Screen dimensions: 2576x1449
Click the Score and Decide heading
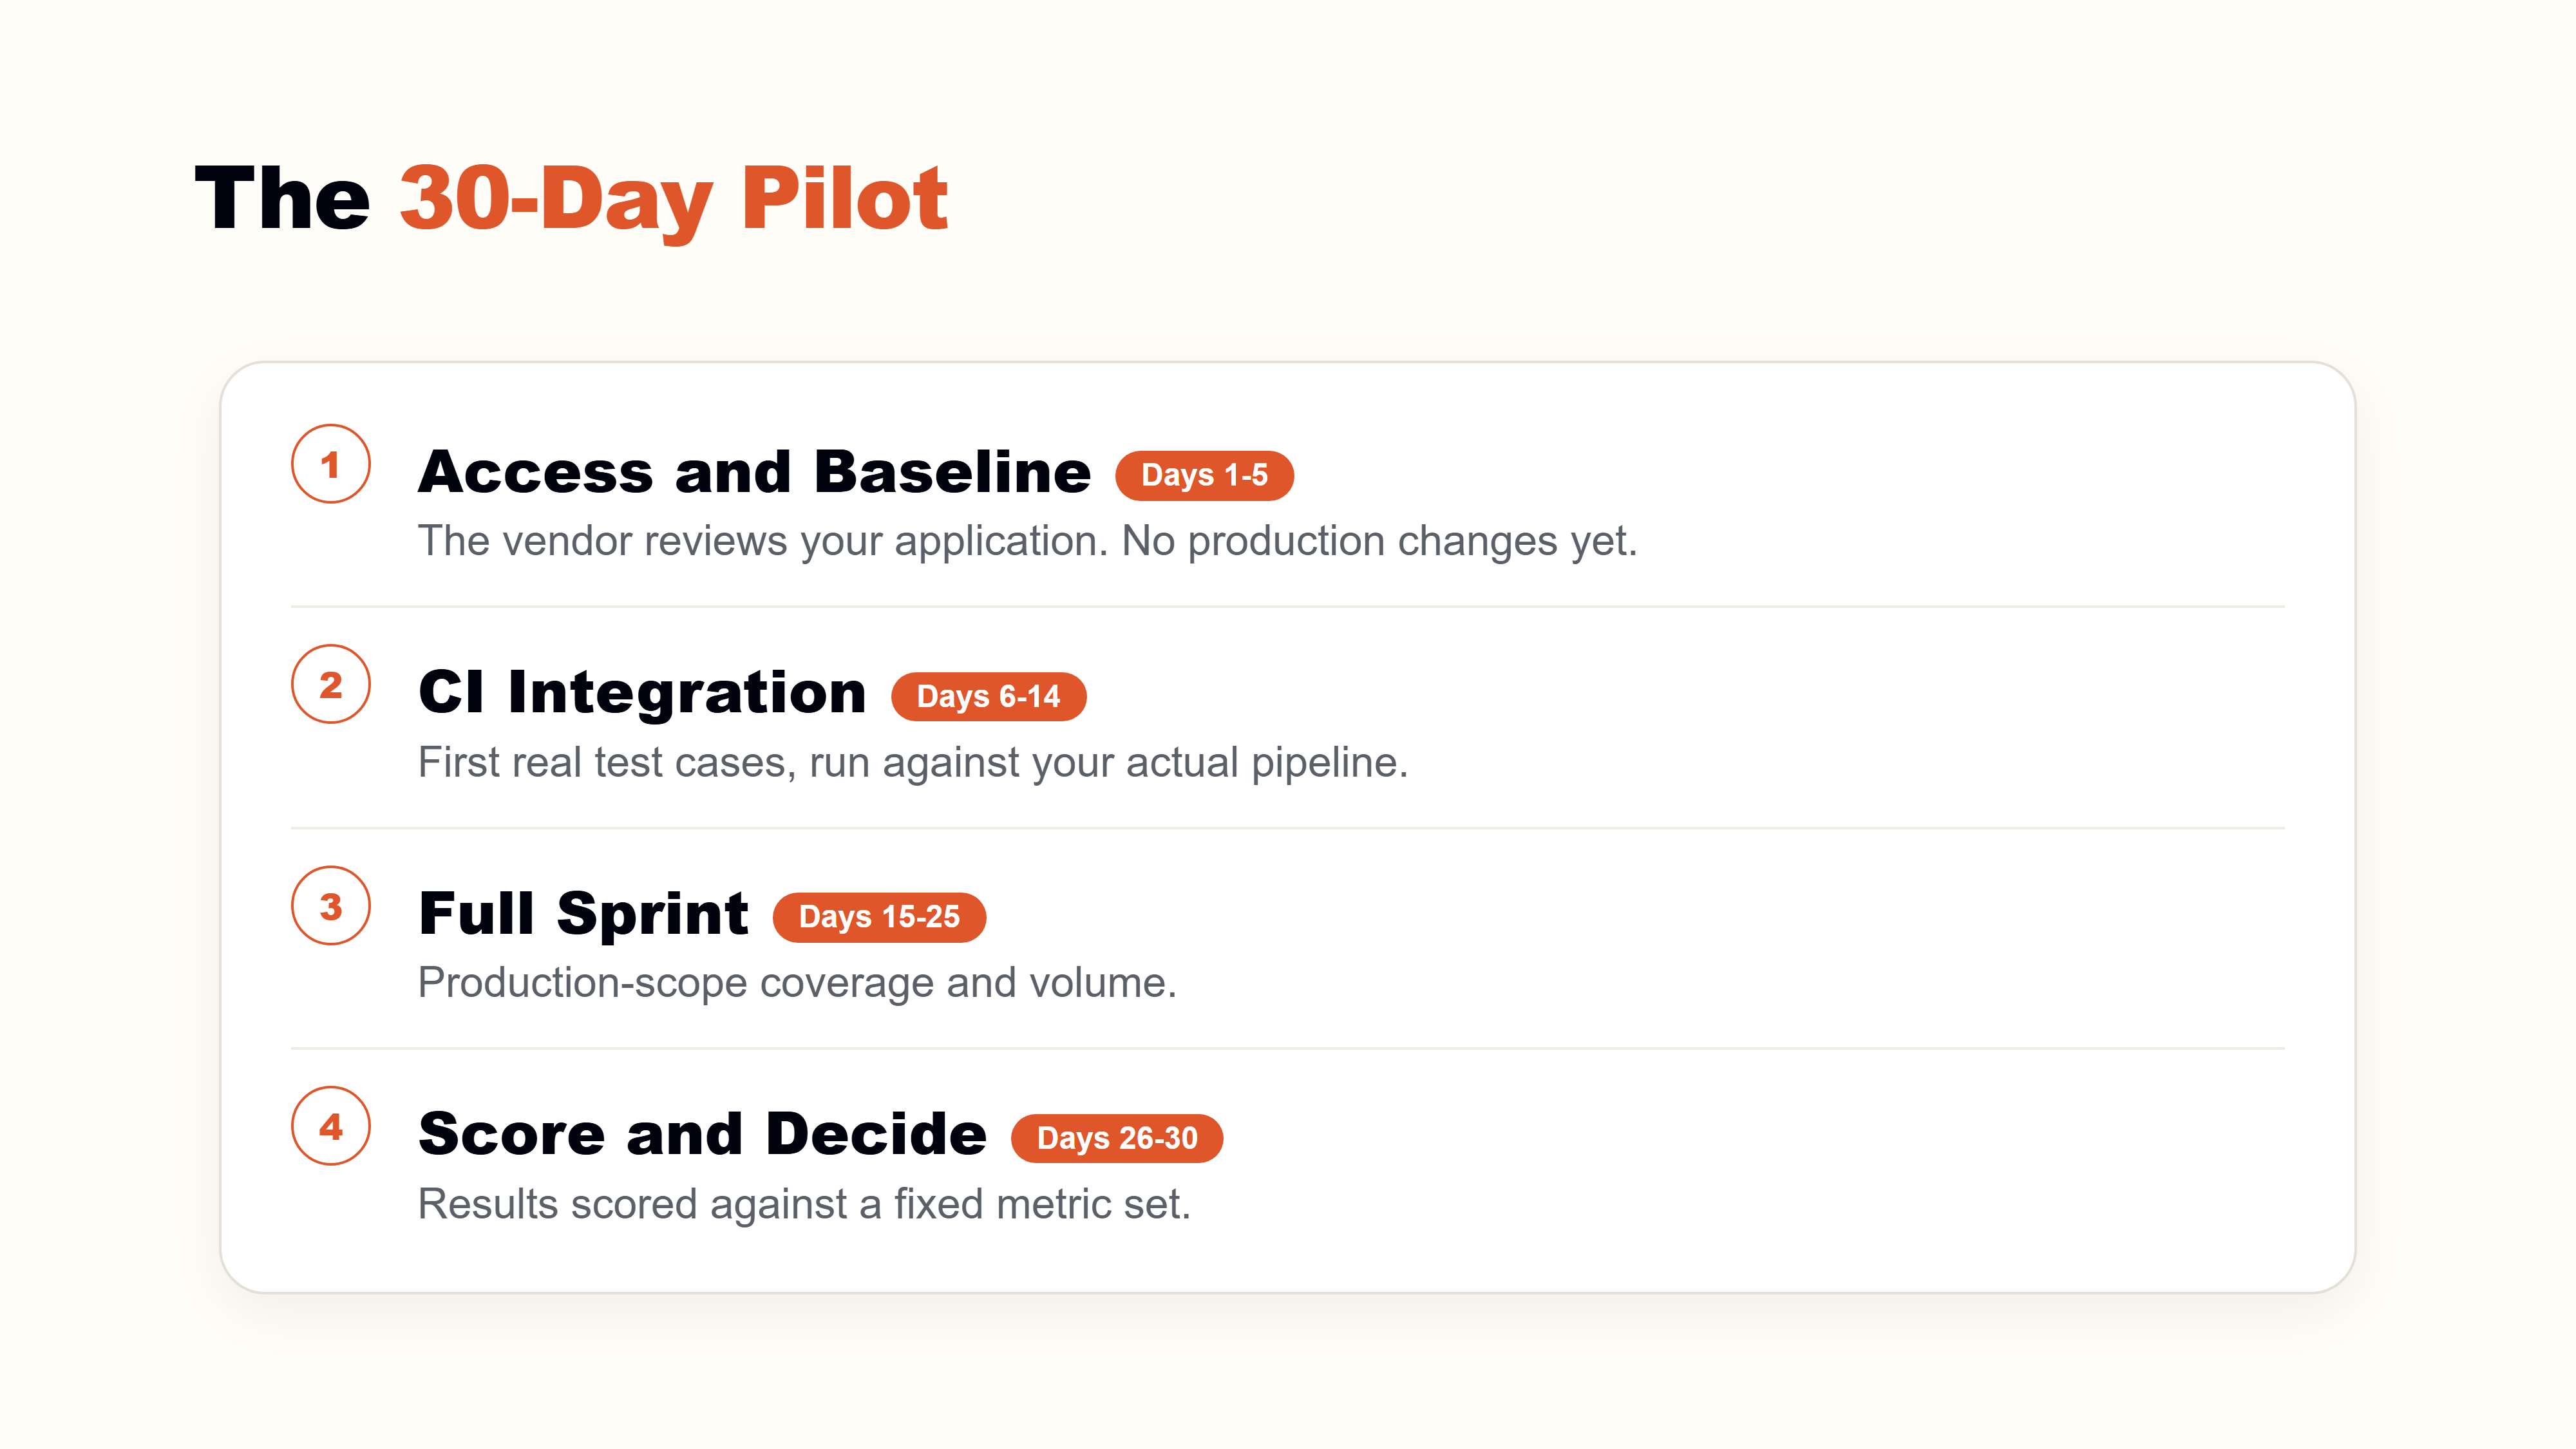[702, 1135]
